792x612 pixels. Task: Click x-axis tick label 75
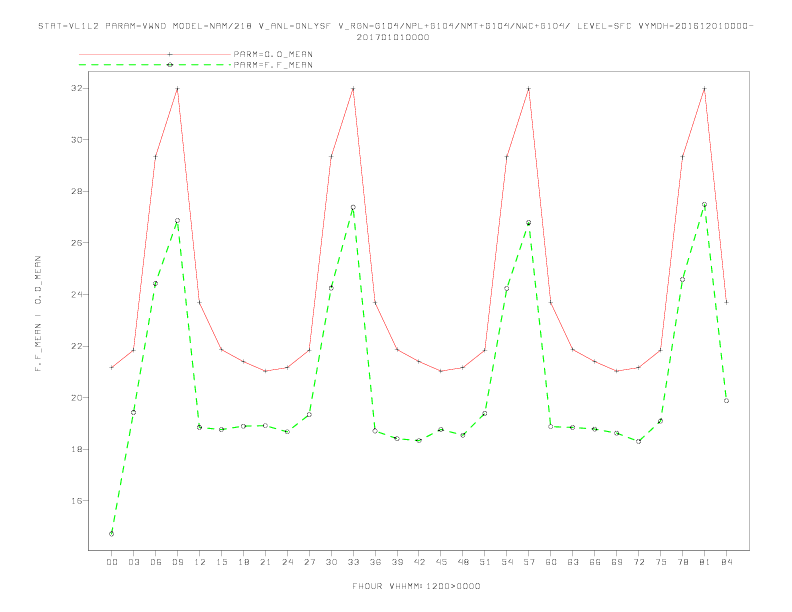pos(661,562)
